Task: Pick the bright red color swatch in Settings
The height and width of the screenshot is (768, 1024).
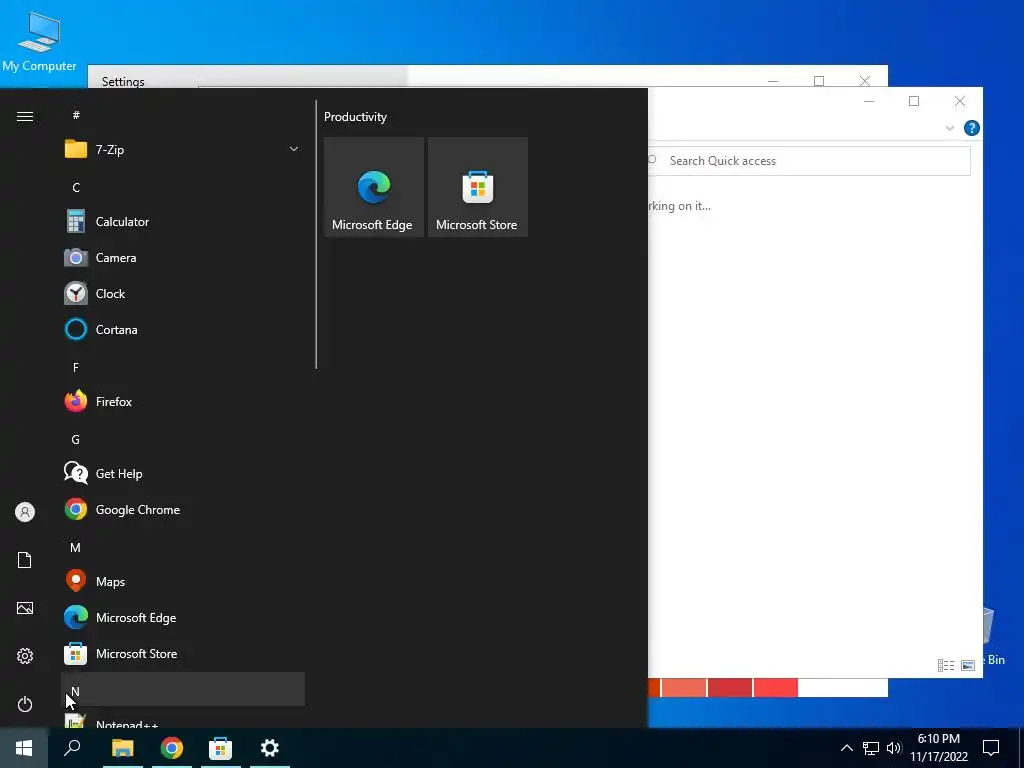Action: [x=775, y=687]
